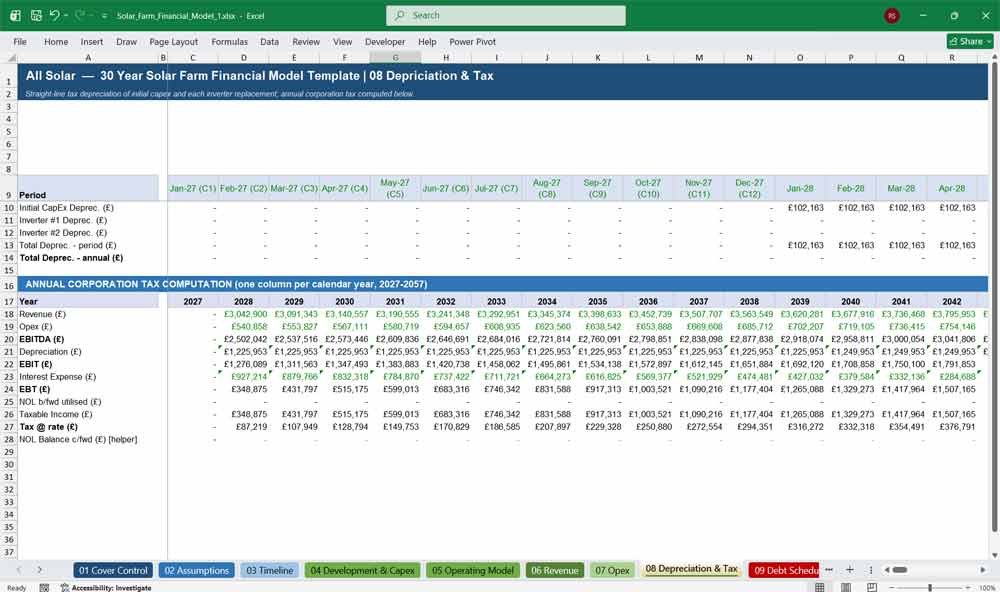The height and width of the screenshot is (592, 1000).
Task: Switch to Page Break Preview icon
Action: 872,587
